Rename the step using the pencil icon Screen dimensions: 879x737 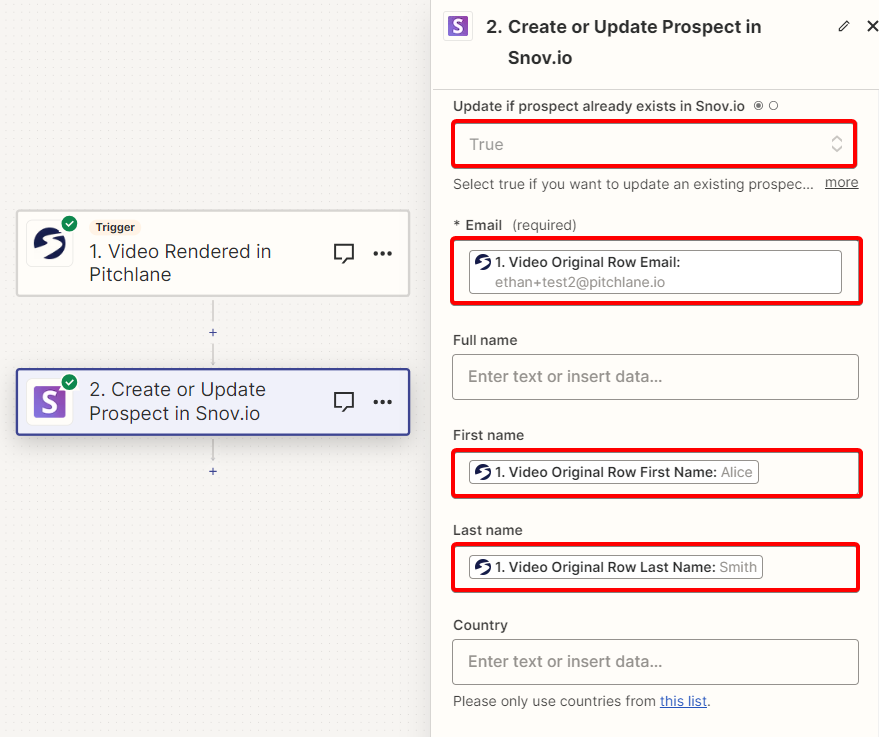[x=844, y=26]
